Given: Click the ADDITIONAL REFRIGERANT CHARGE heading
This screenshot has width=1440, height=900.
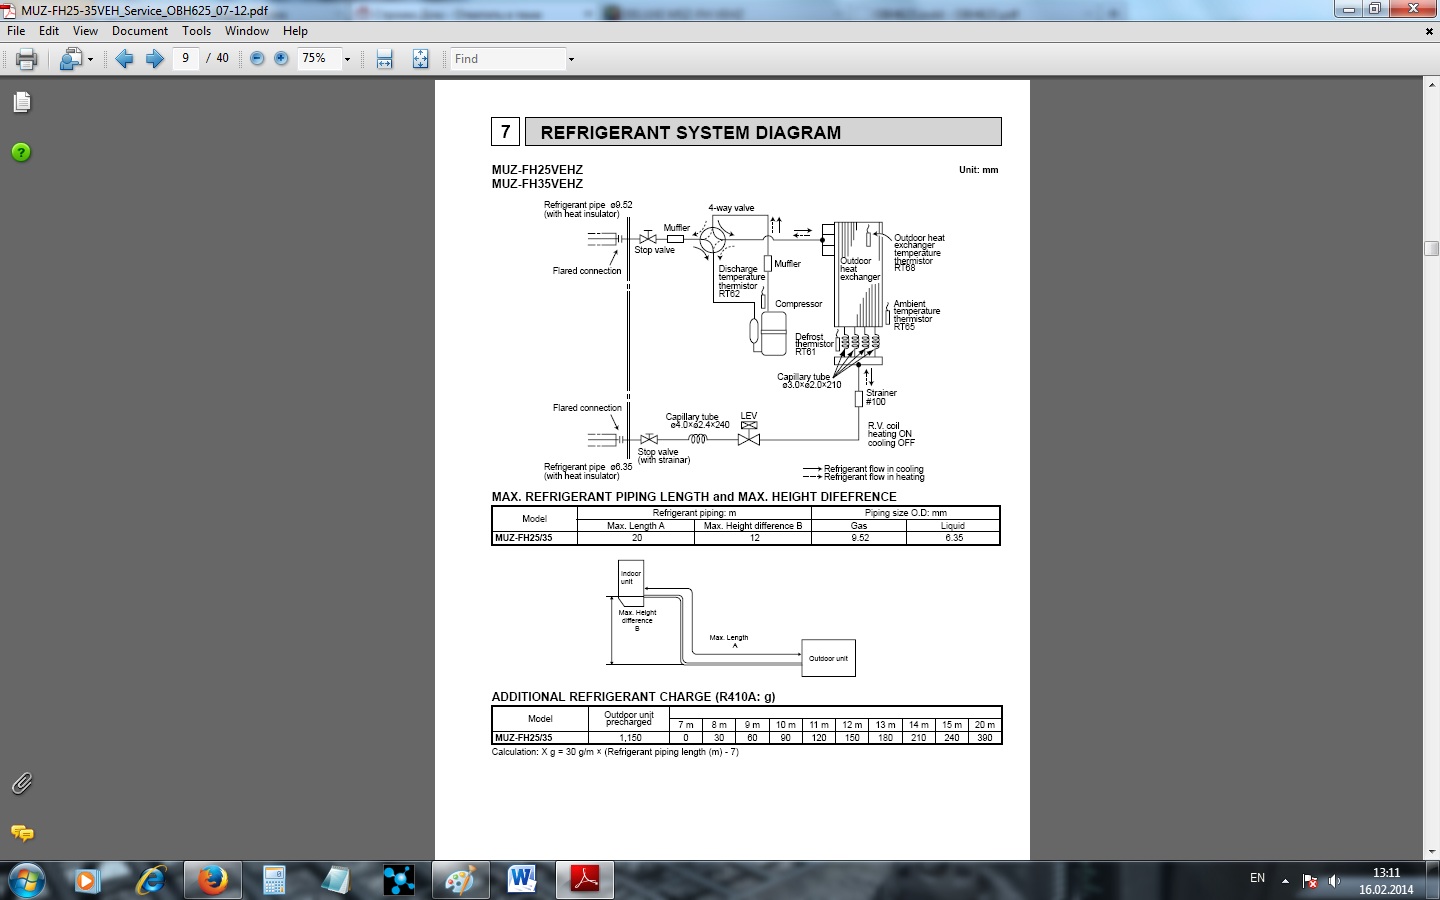Looking at the screenshot, I should point(633,697).
